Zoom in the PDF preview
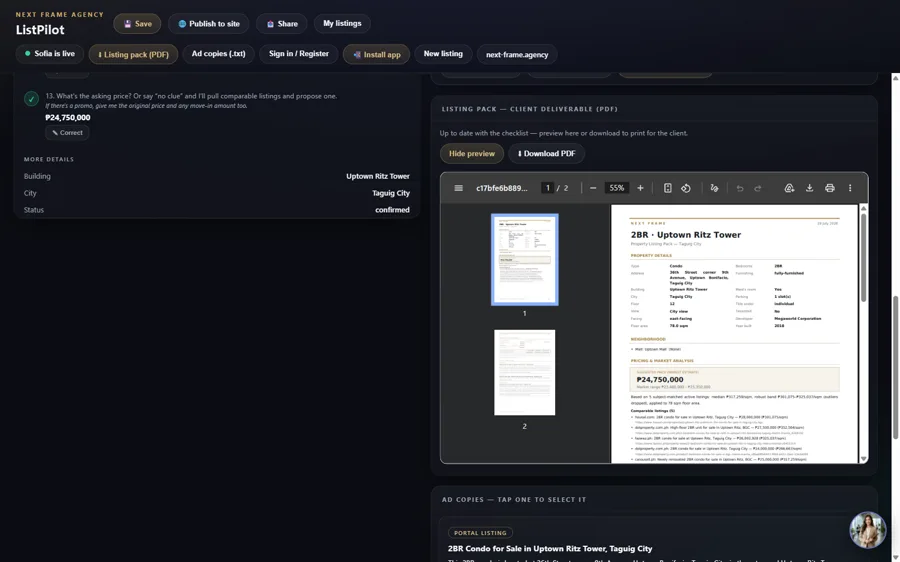Image resolution: width=900 pixels, height=562 pixels. pos(640,188)
